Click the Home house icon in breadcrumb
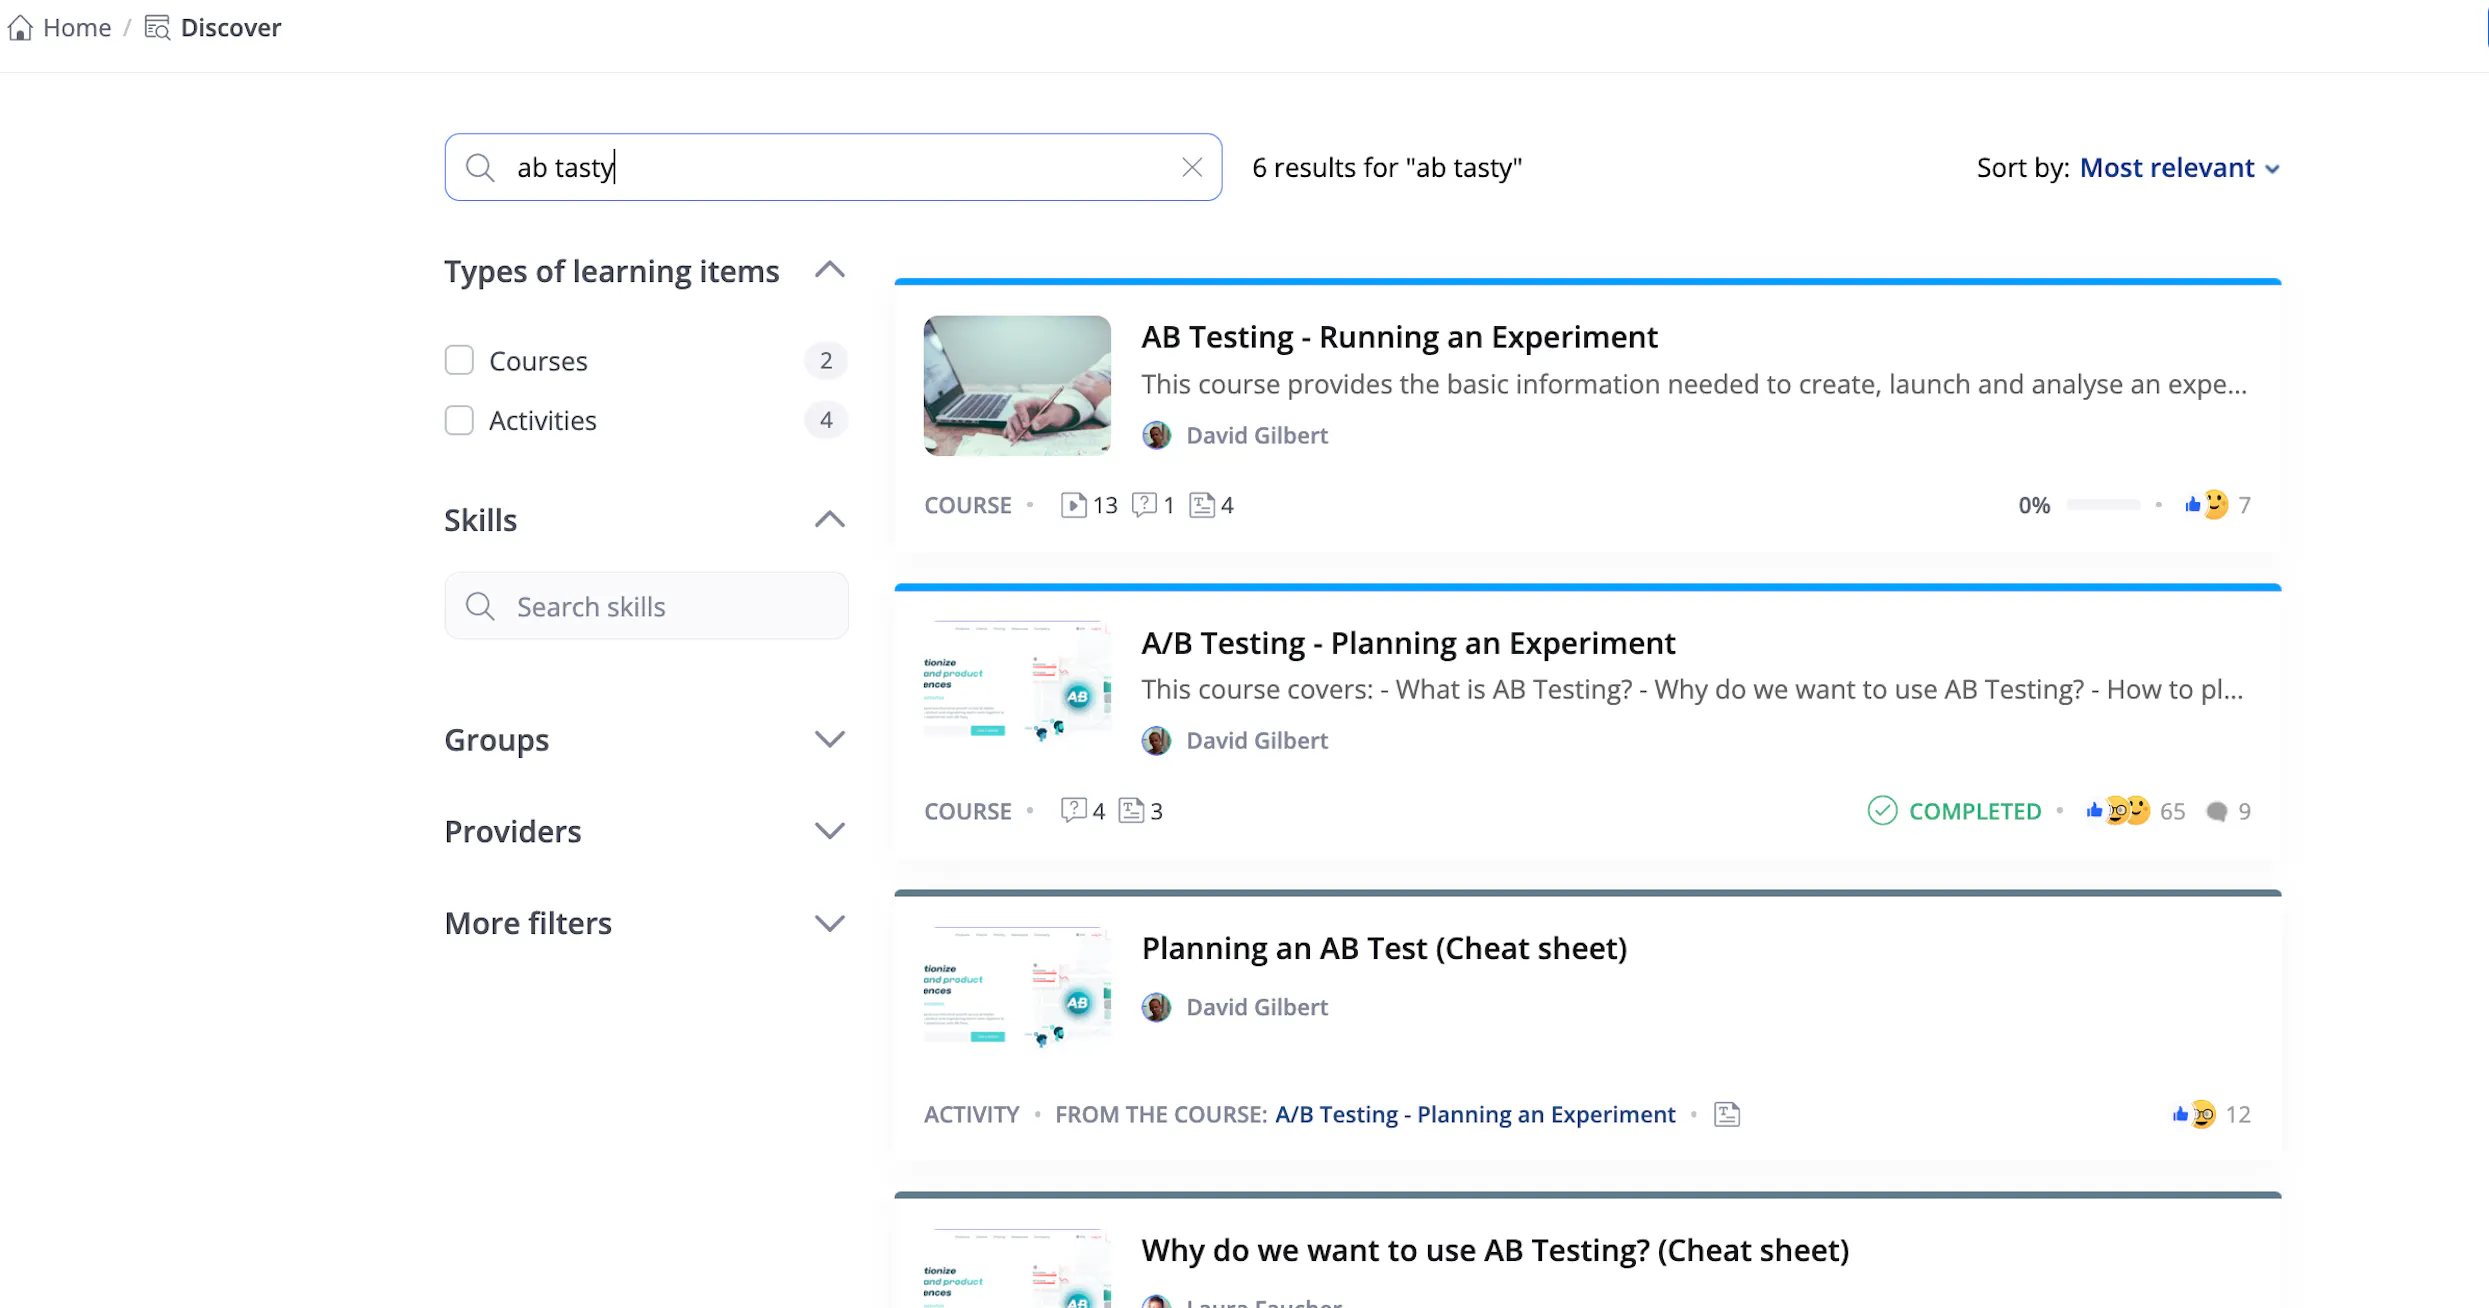 point(20,27)
